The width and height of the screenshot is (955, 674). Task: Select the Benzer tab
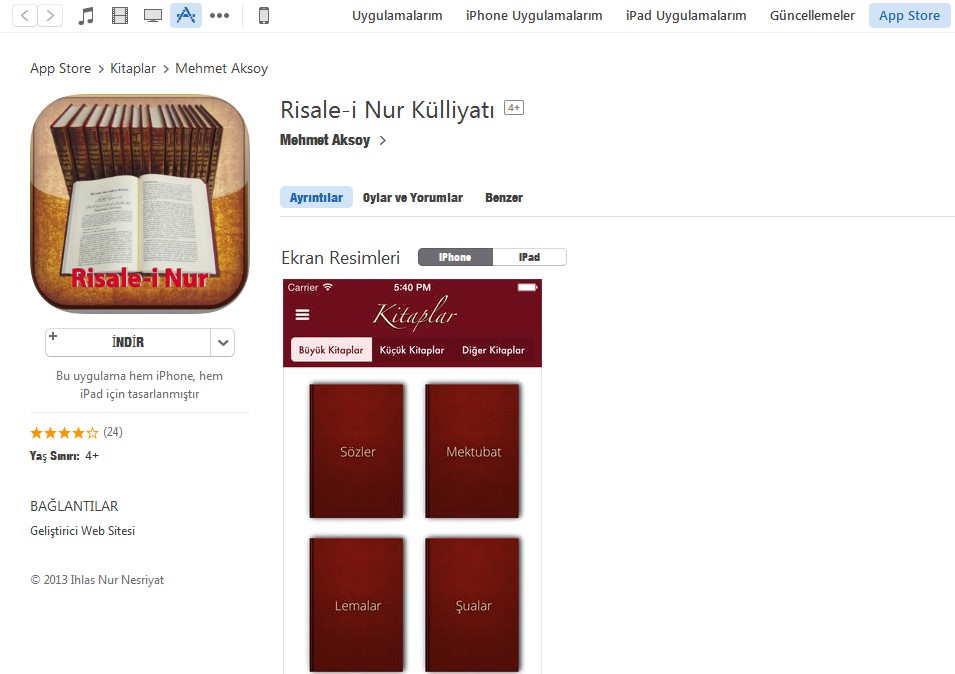tap(504, 198)
